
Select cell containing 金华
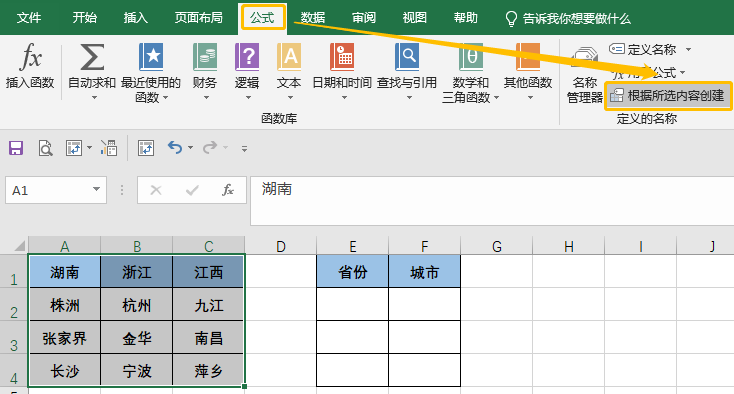(137, 337)
